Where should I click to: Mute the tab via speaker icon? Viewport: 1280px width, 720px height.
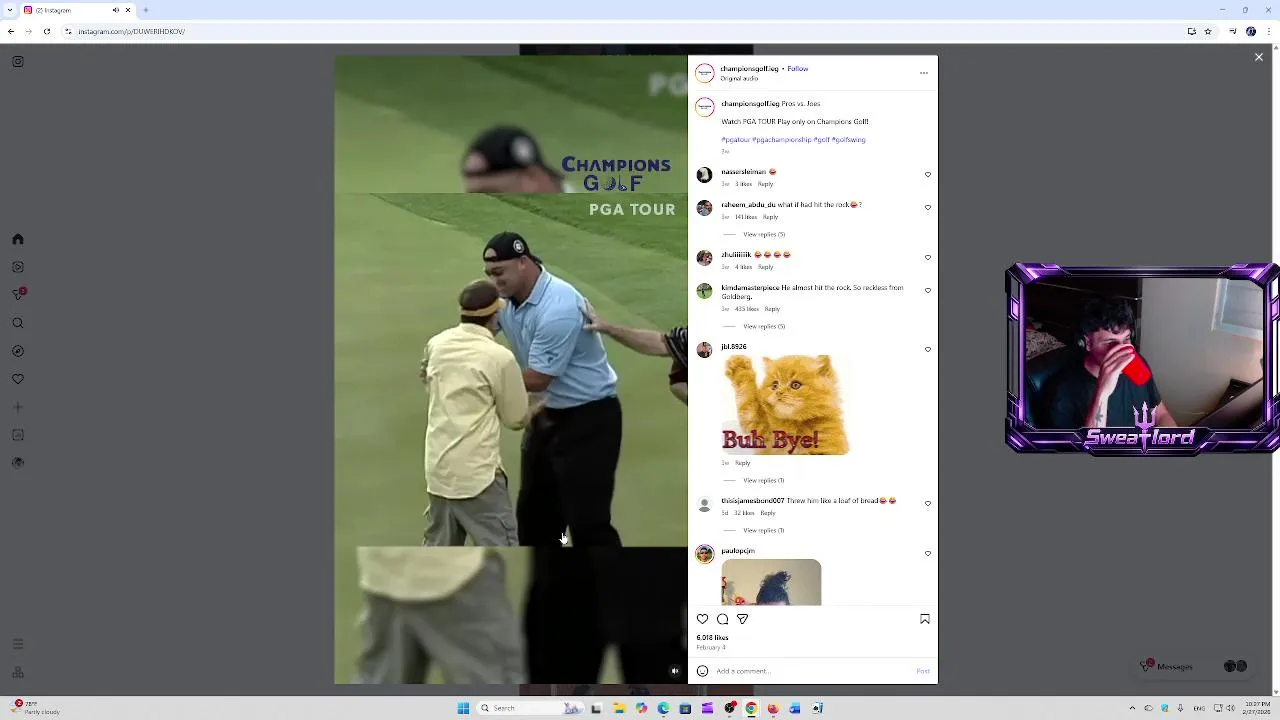tap(116, 10)
